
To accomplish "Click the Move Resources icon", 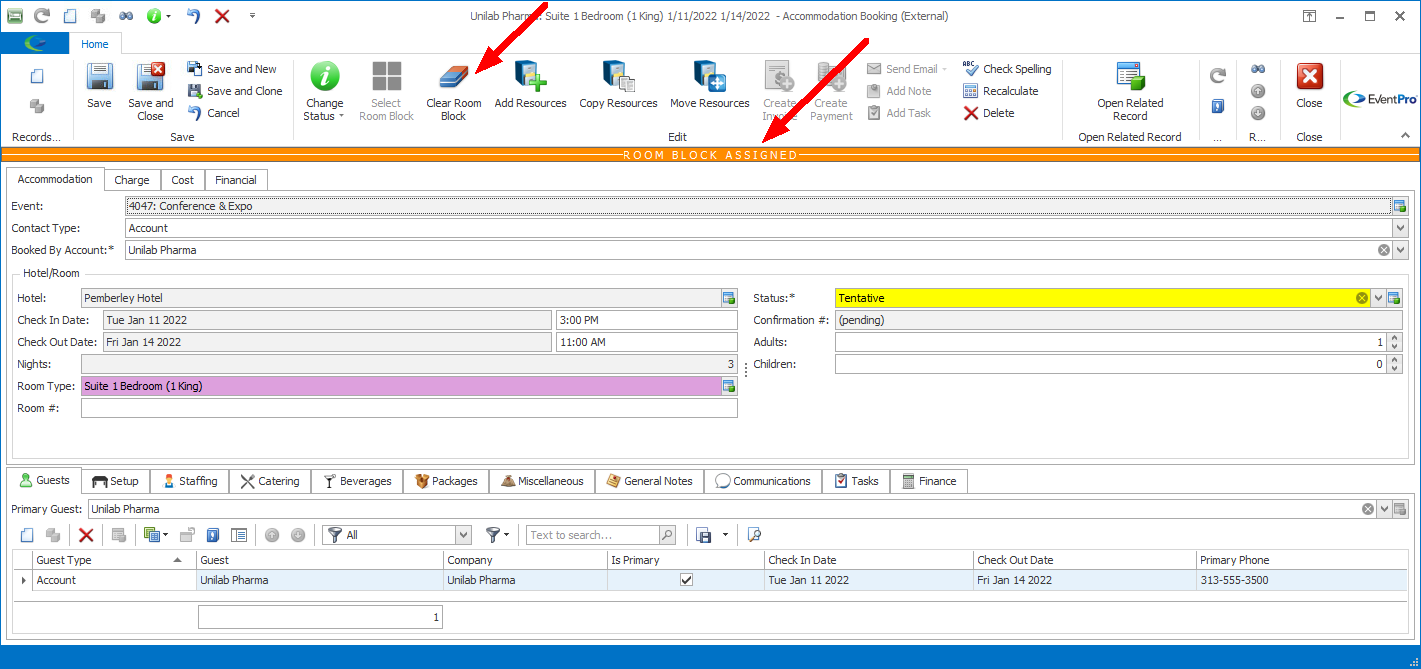I will 709,77.
